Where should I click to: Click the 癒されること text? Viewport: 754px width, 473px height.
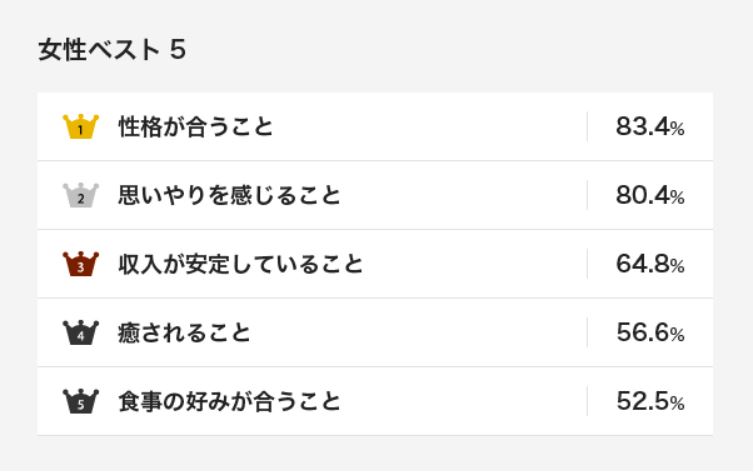click(x=184, y=333)
